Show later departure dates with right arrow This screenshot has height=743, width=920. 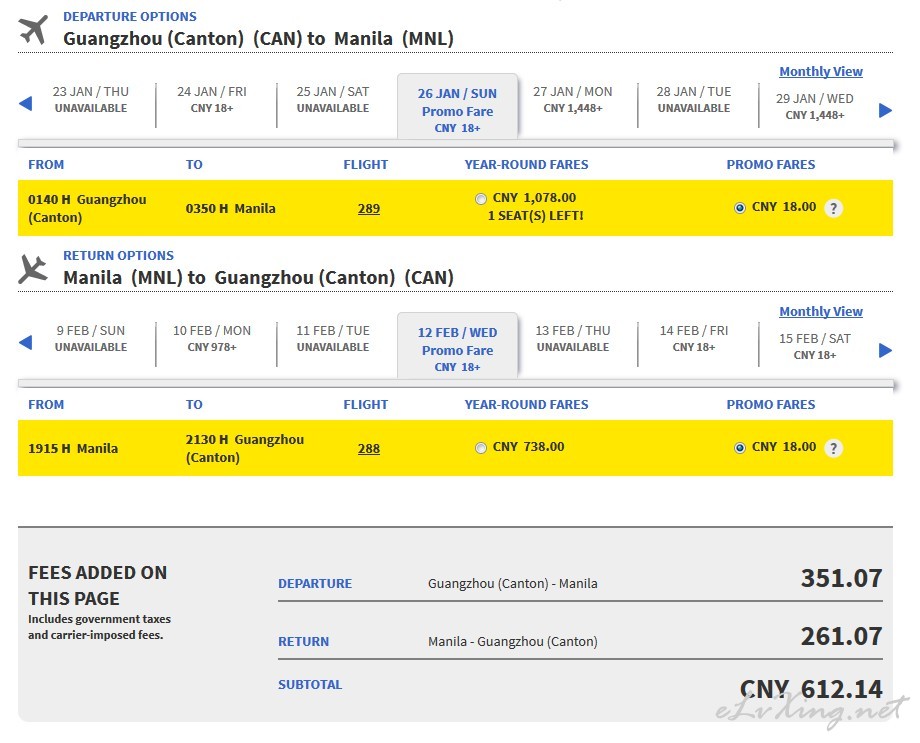tap(885, 110)
